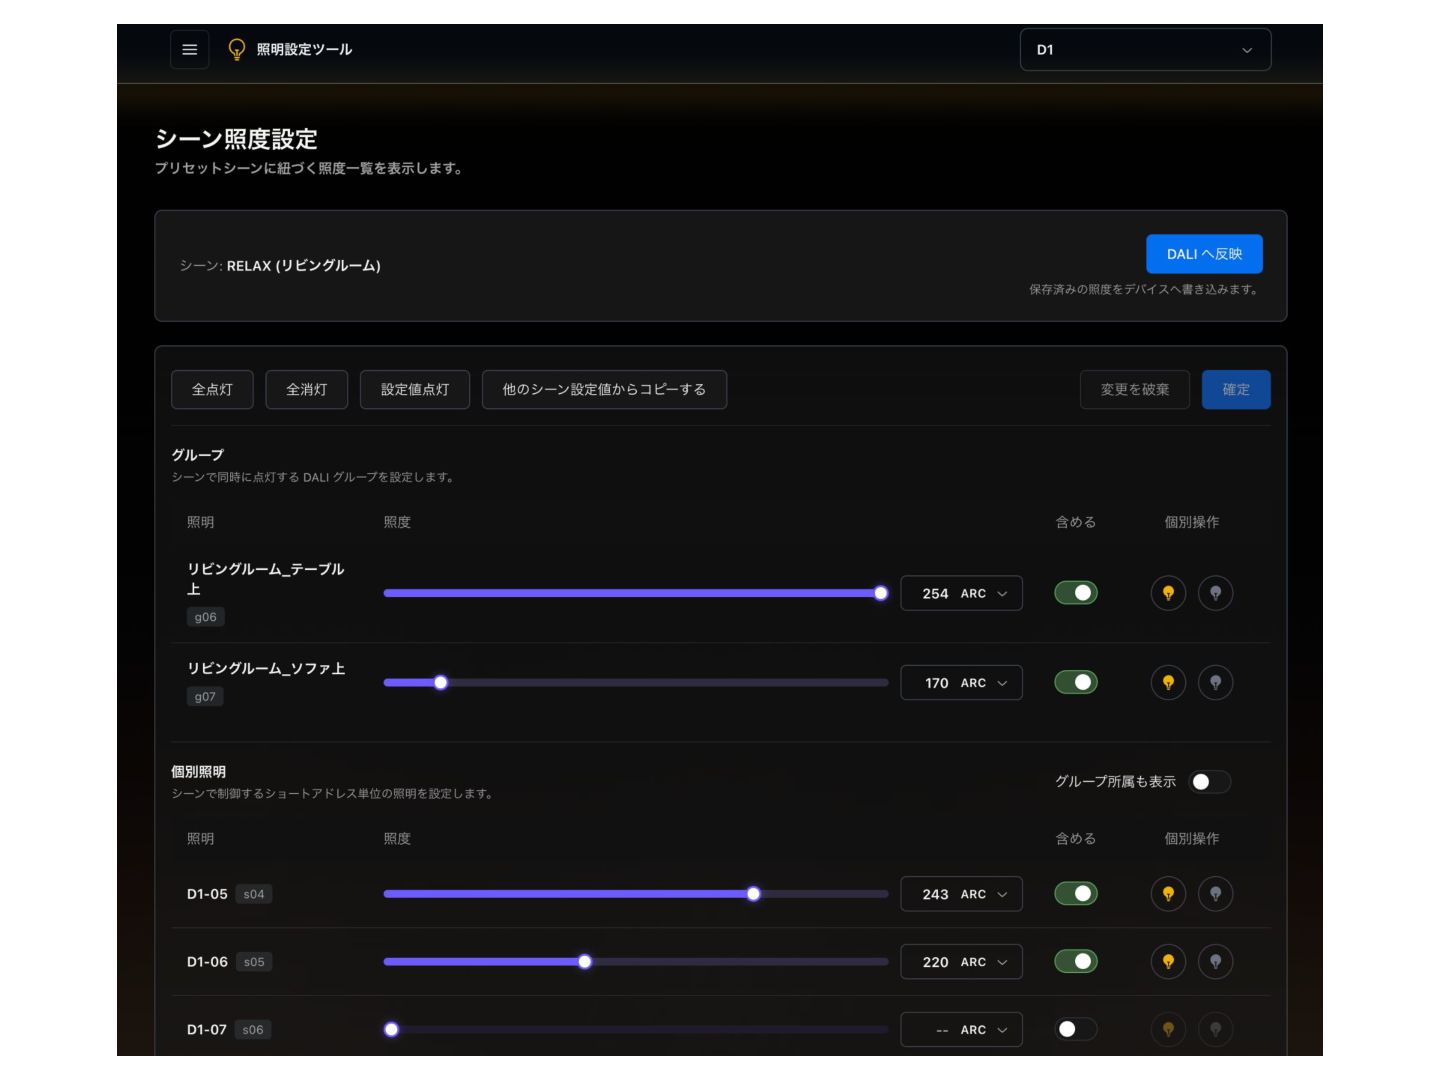This screenshot has width=1440, height=1080.
Task: Click the 全点灯 button
Action: pos(212,390)
